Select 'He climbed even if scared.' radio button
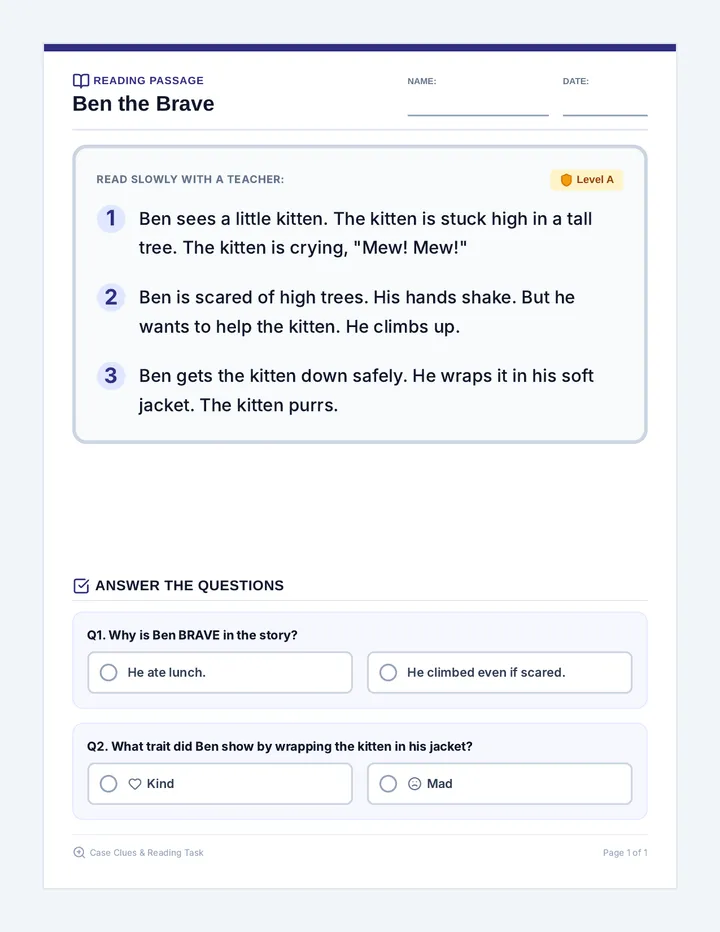Viewport: 720px width, 932px height. pyautogui.click(x=388, y=672)
